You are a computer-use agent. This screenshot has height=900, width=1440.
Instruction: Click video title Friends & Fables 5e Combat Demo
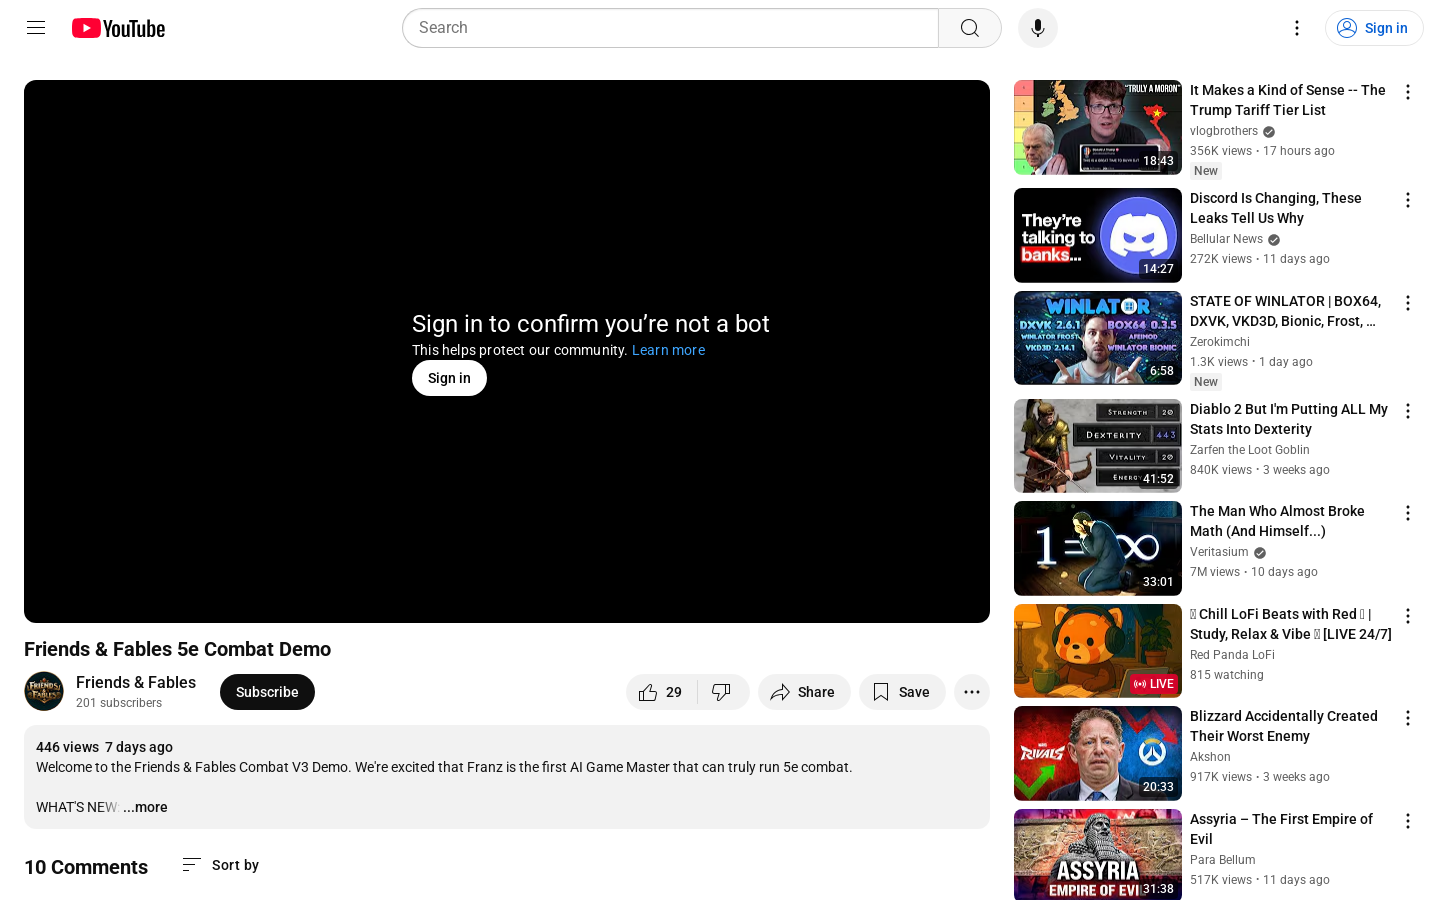(x=177, y=649)
